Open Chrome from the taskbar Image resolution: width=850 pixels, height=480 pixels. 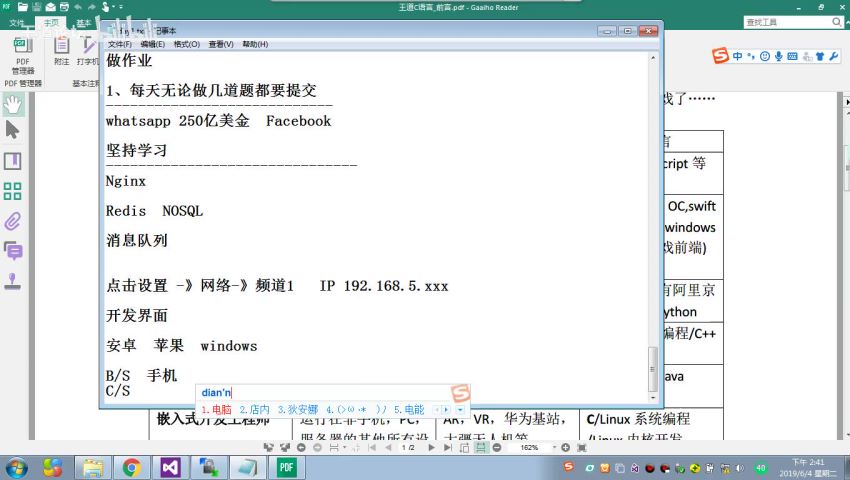click(x=131, y=467)
